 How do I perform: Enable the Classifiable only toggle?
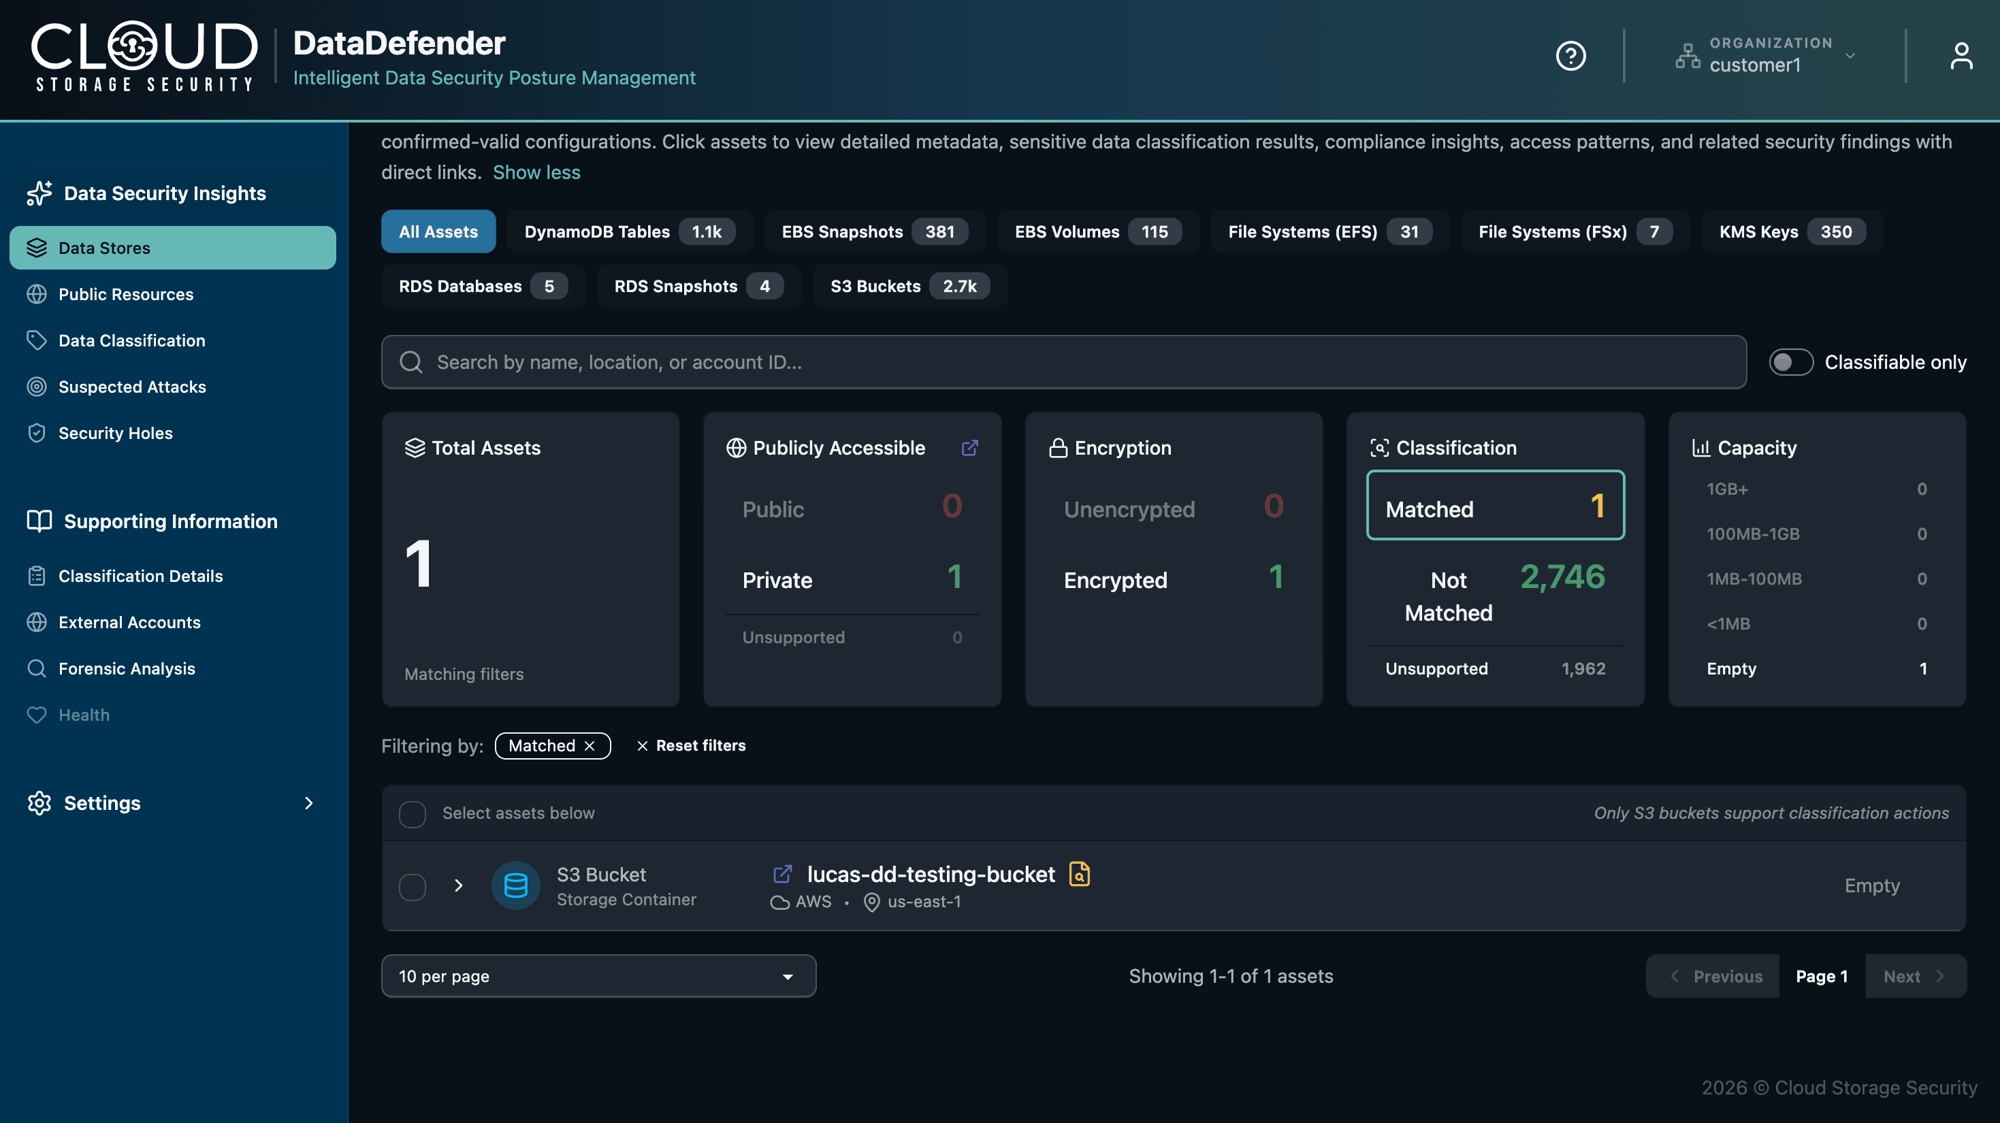point(1790,362)
